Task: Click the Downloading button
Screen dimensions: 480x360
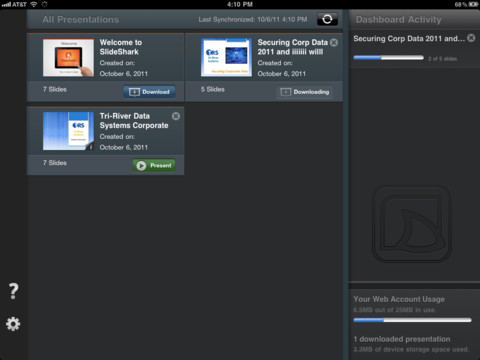Action: click(x=305, y=92)
